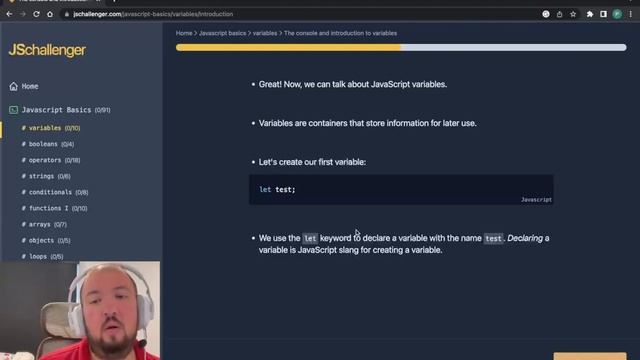Click the house icon next to Home

13,86
